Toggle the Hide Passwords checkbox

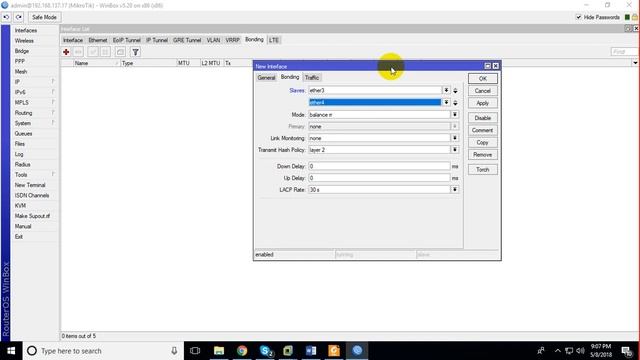[x=578, y=17]
